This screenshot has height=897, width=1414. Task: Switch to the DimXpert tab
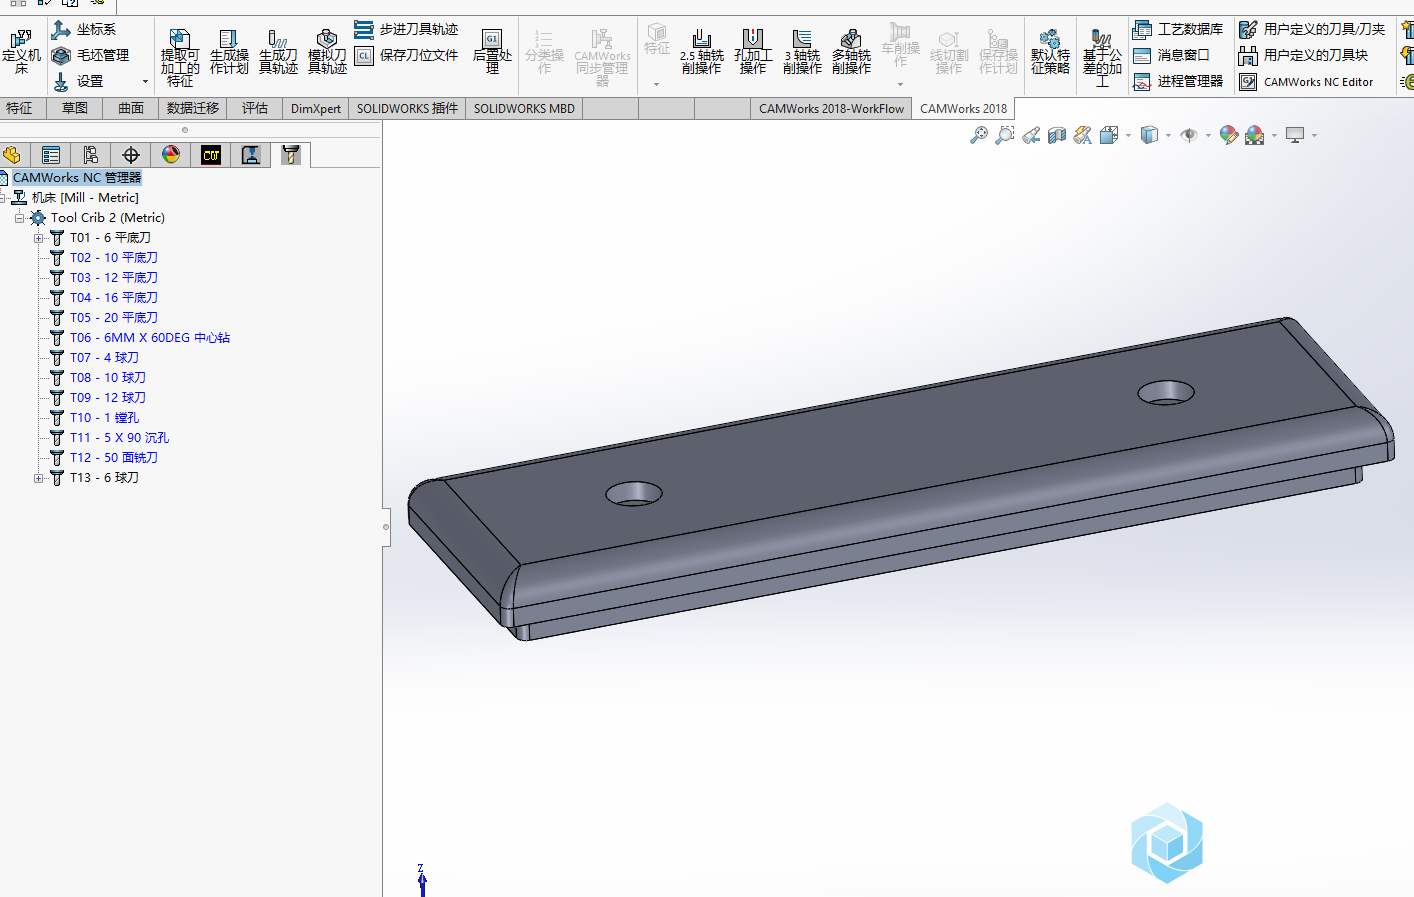pos(316,108)
